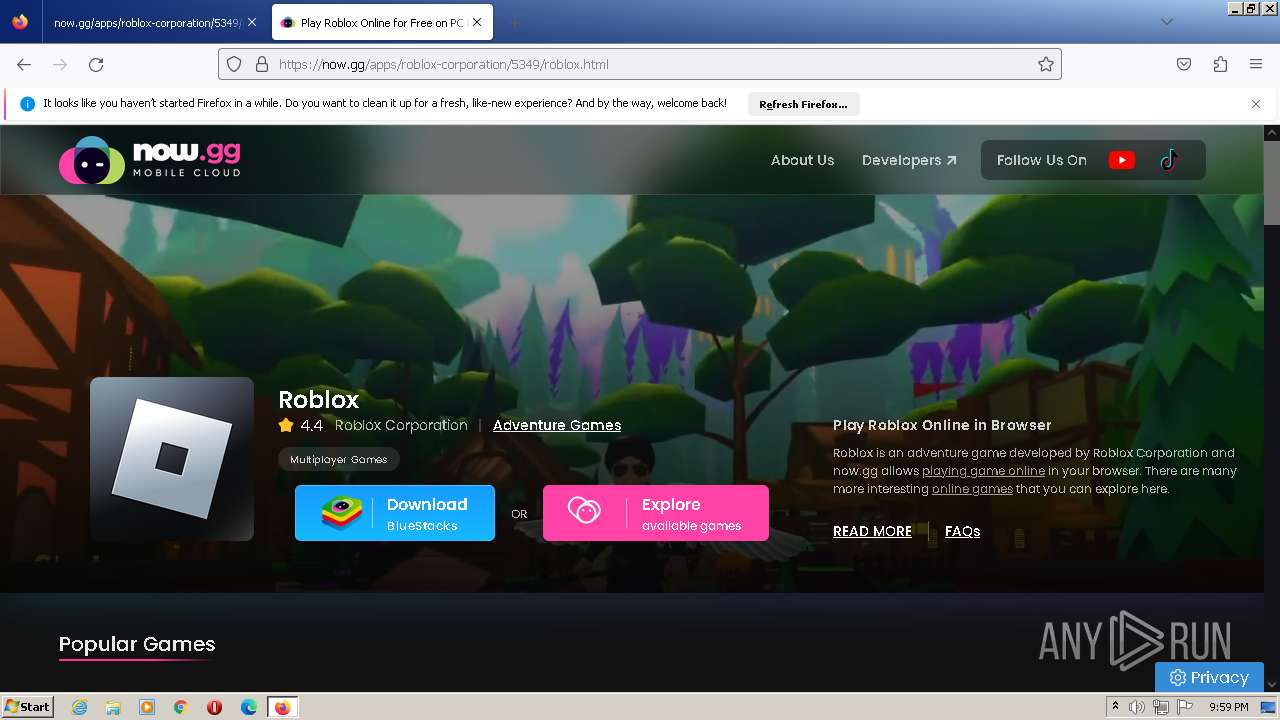
Task: Click the 4.4 star rating
Action: [x=301, y=425]
